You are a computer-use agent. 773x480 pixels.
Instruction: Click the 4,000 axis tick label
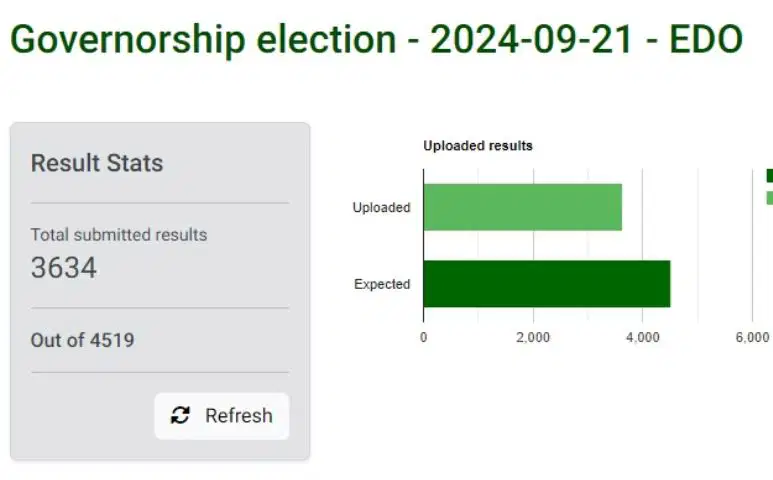[642, 338]
